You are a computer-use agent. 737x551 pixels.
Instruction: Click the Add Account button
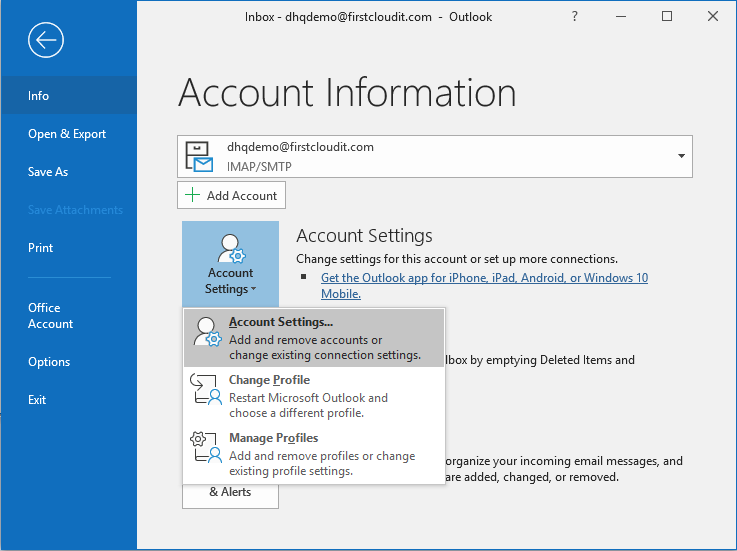(231, 195)
